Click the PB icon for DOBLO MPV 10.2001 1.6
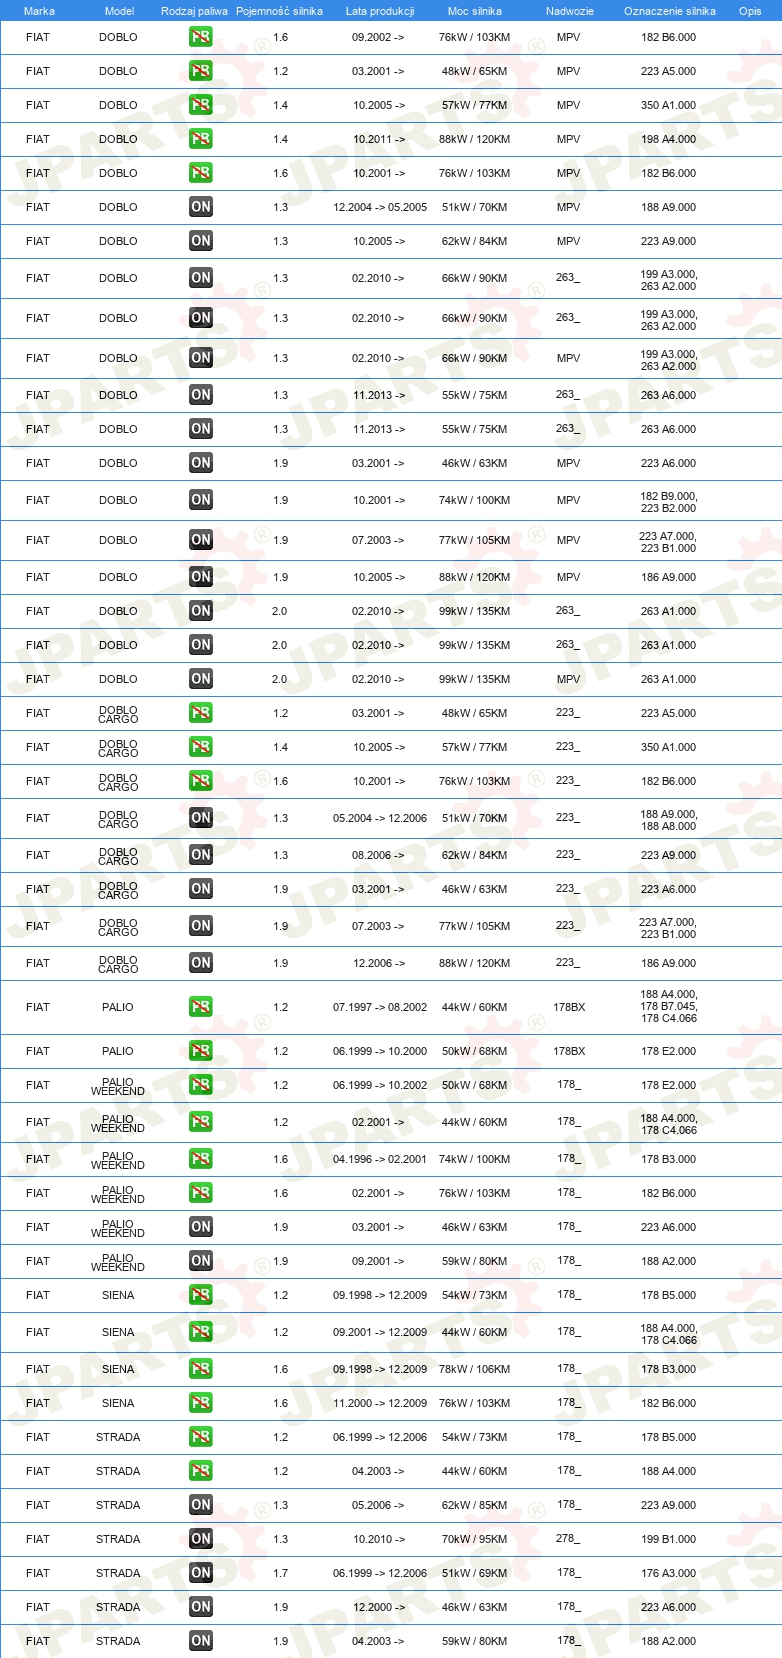Screen dimensions: 782x1658 (x=201, y=173)
